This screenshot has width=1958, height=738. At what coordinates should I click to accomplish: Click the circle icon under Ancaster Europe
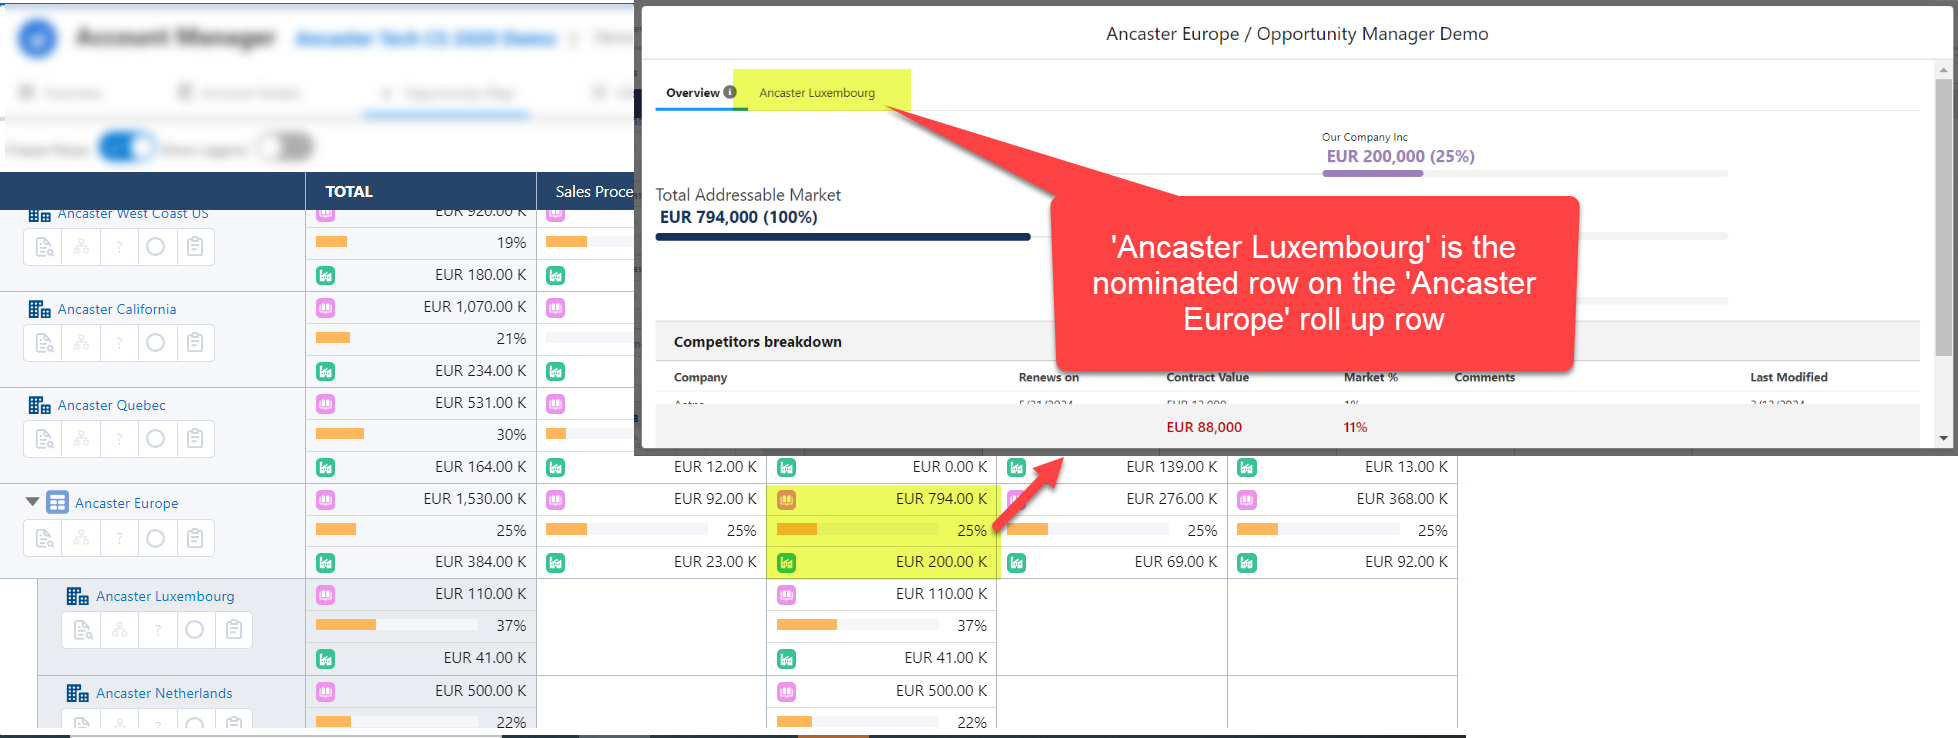(x=155, y=539)
